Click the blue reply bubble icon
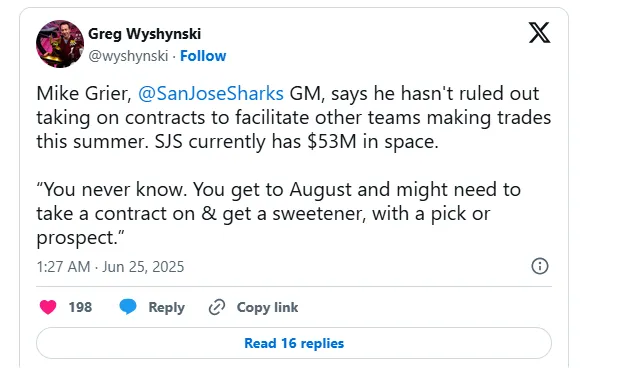Viewport: 622px width, 368px height. (x=128, y=307)
